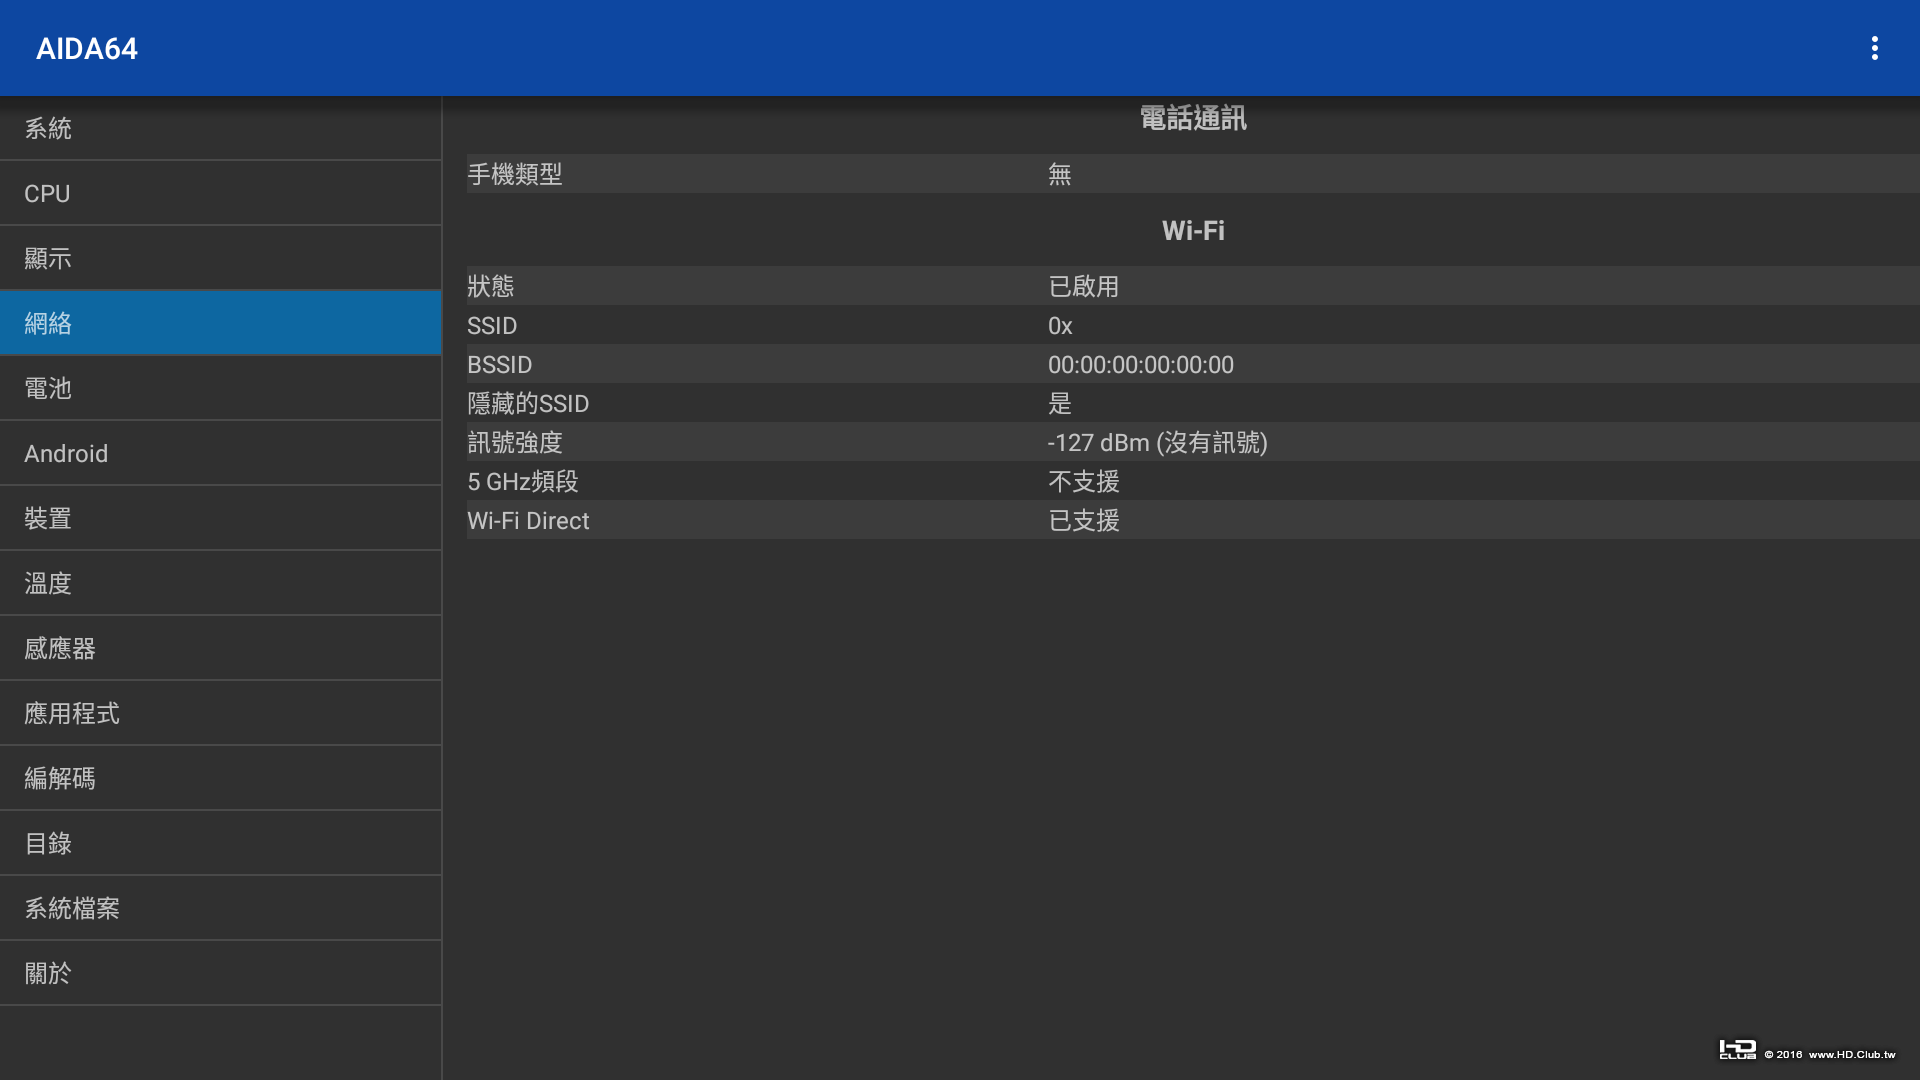Open the 顯示 section

pyautogui.click(x=220, y=258)
